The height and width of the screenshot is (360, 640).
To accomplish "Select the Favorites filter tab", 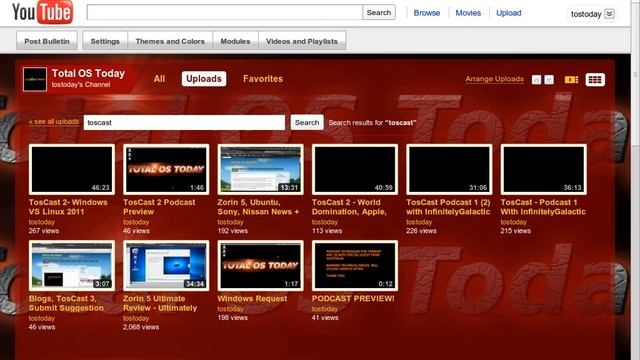I will pyautogui.click(x=263, y=79).
